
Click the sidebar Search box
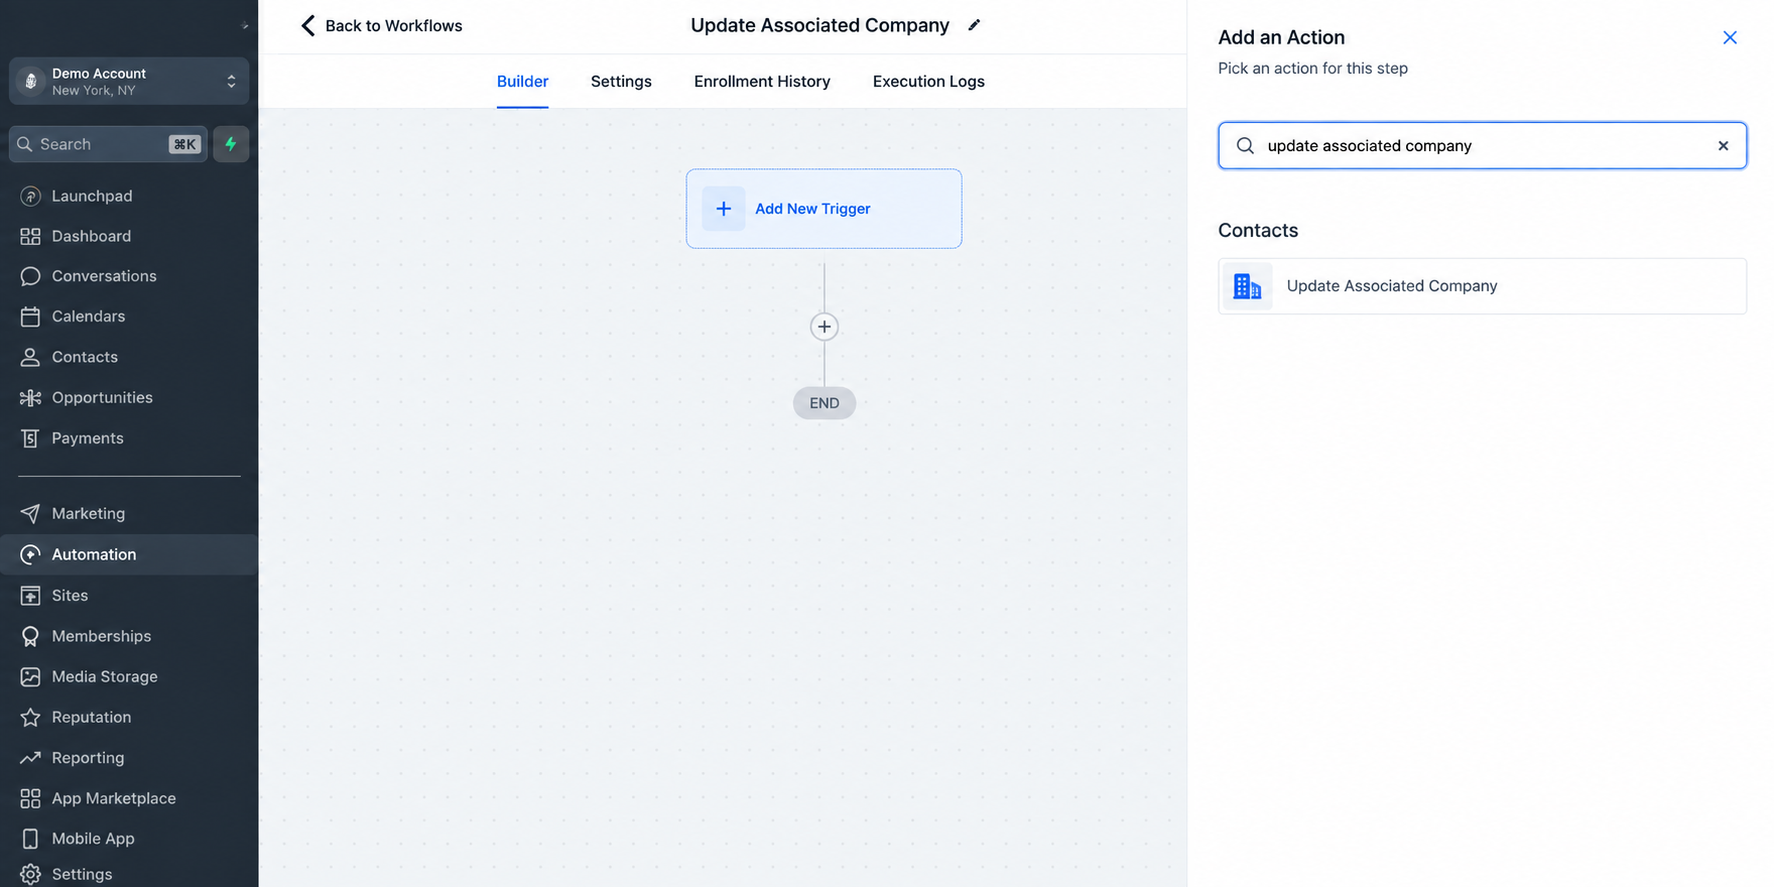(108, 144)
